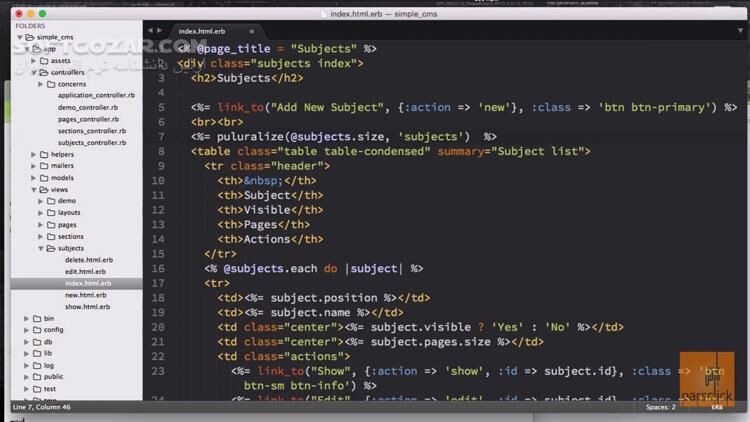Screen dimensions: 750x422
Task: Click the window title index.html.erb — simple_cms
Action: click(x=384, y=14)
